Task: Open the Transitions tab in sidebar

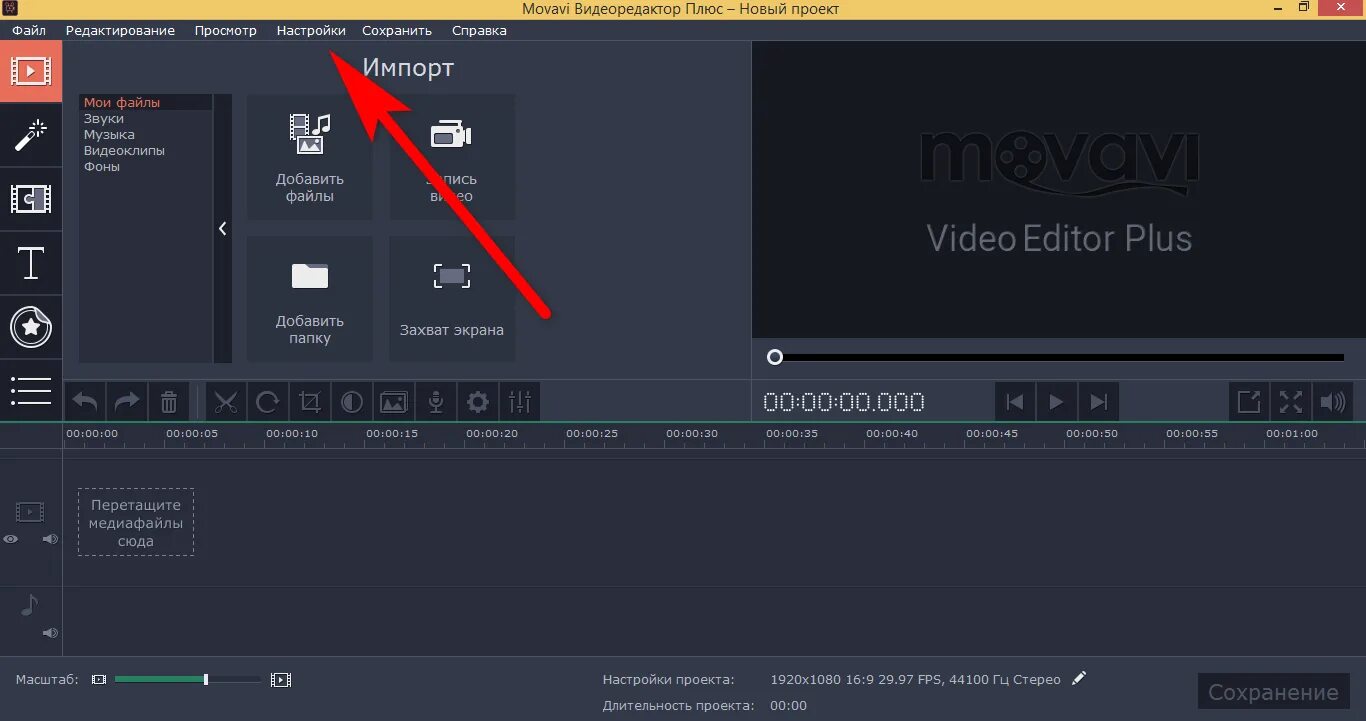Action: pyautogui.click(x=31, y=199)
